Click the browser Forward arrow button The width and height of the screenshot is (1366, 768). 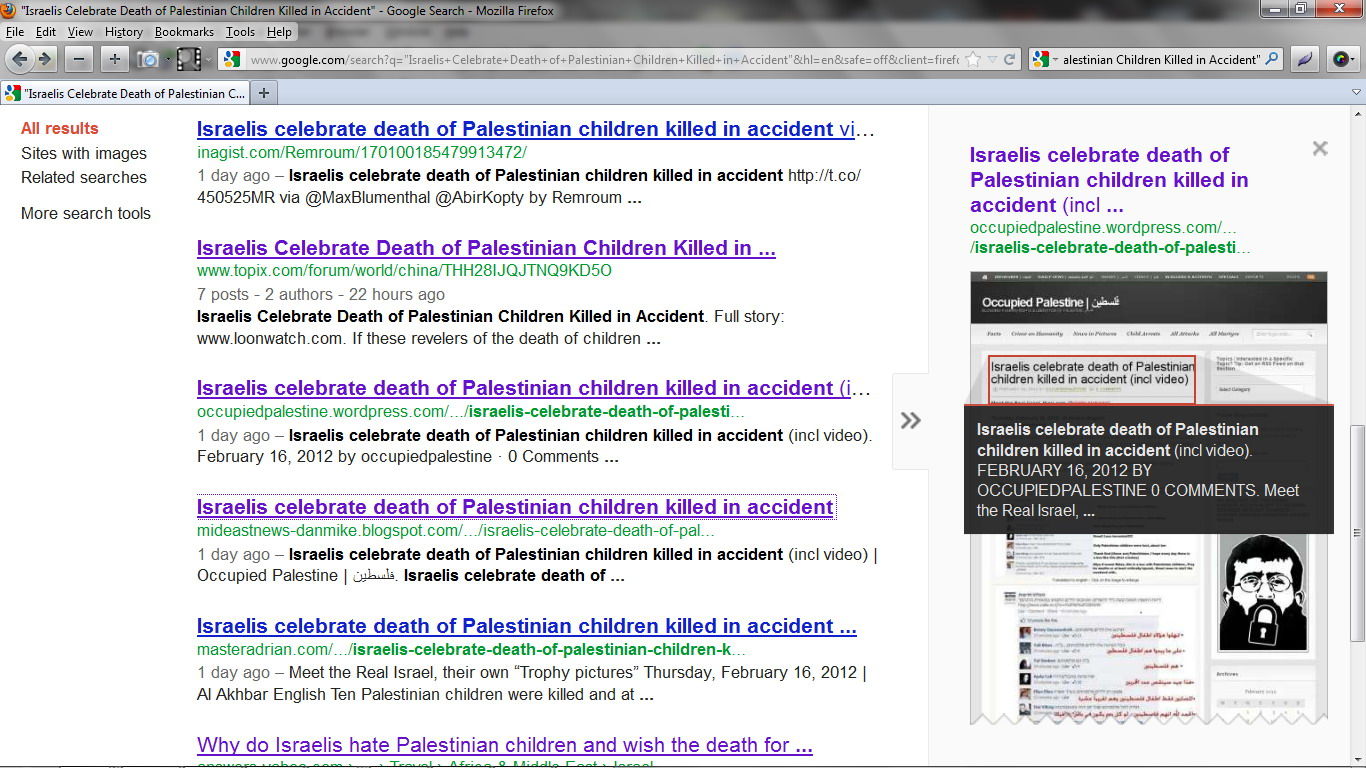click(x=45, y=59)
